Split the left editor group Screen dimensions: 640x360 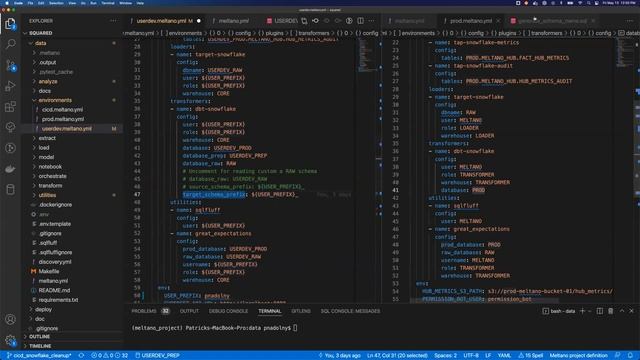[360, 21]
